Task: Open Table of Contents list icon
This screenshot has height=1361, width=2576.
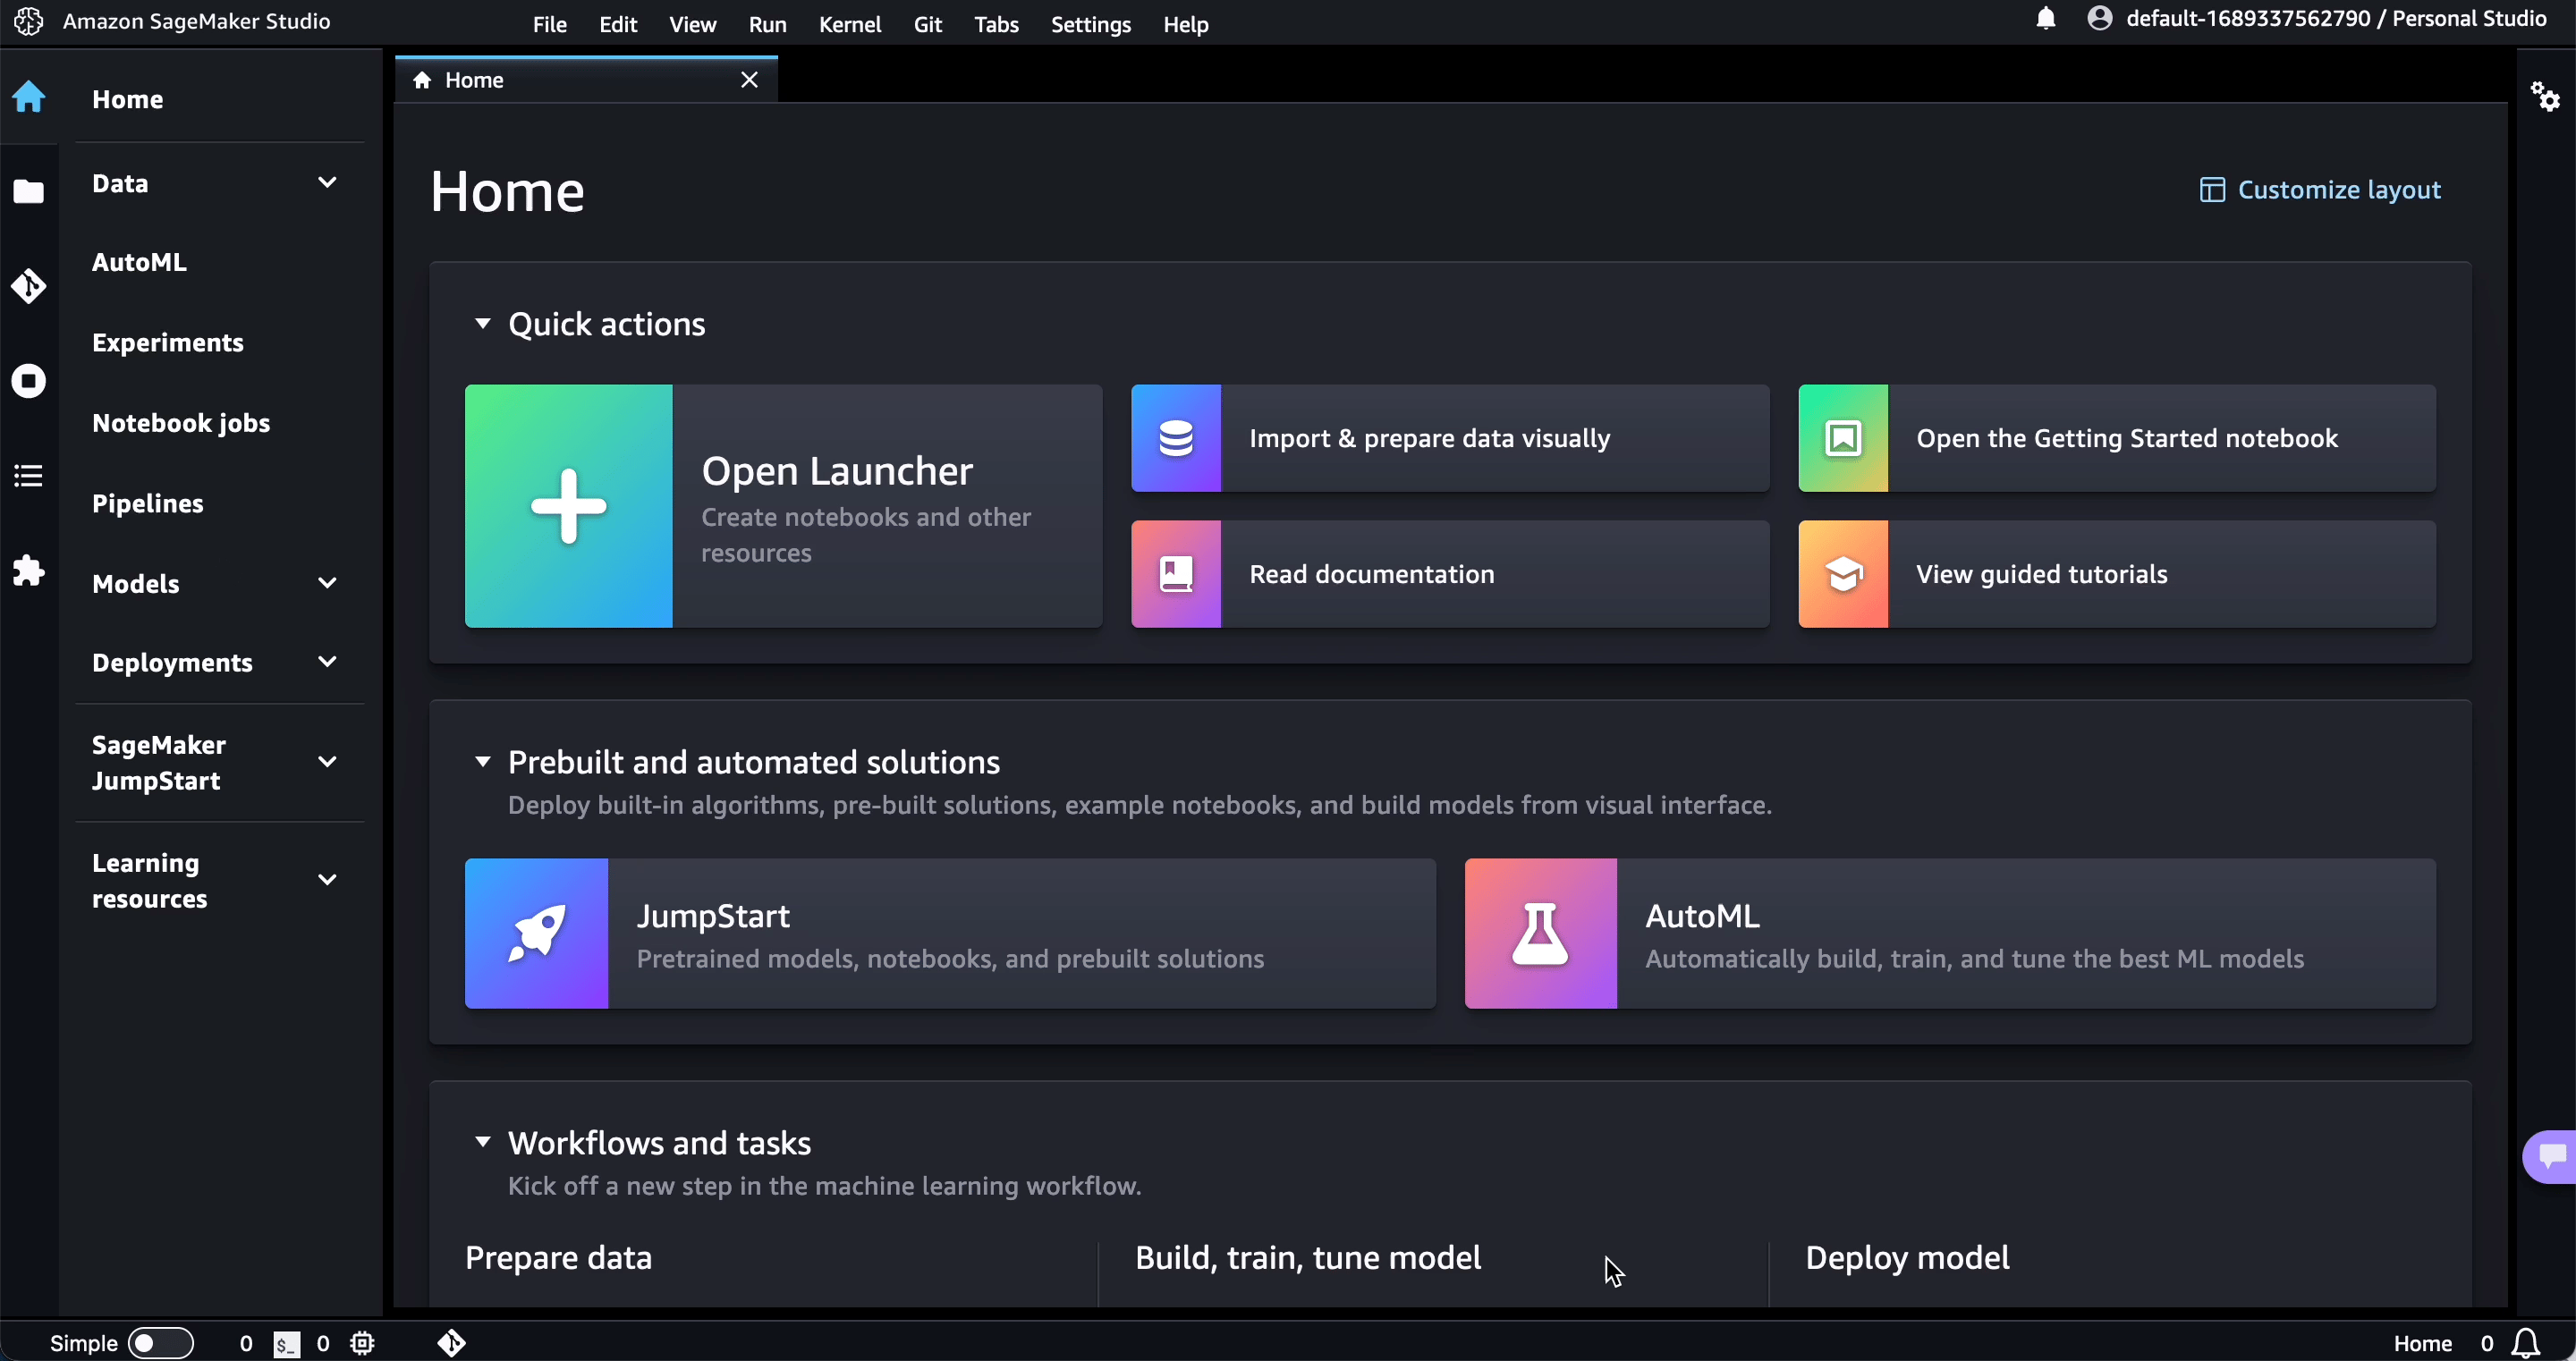Action: pos(28,476)
